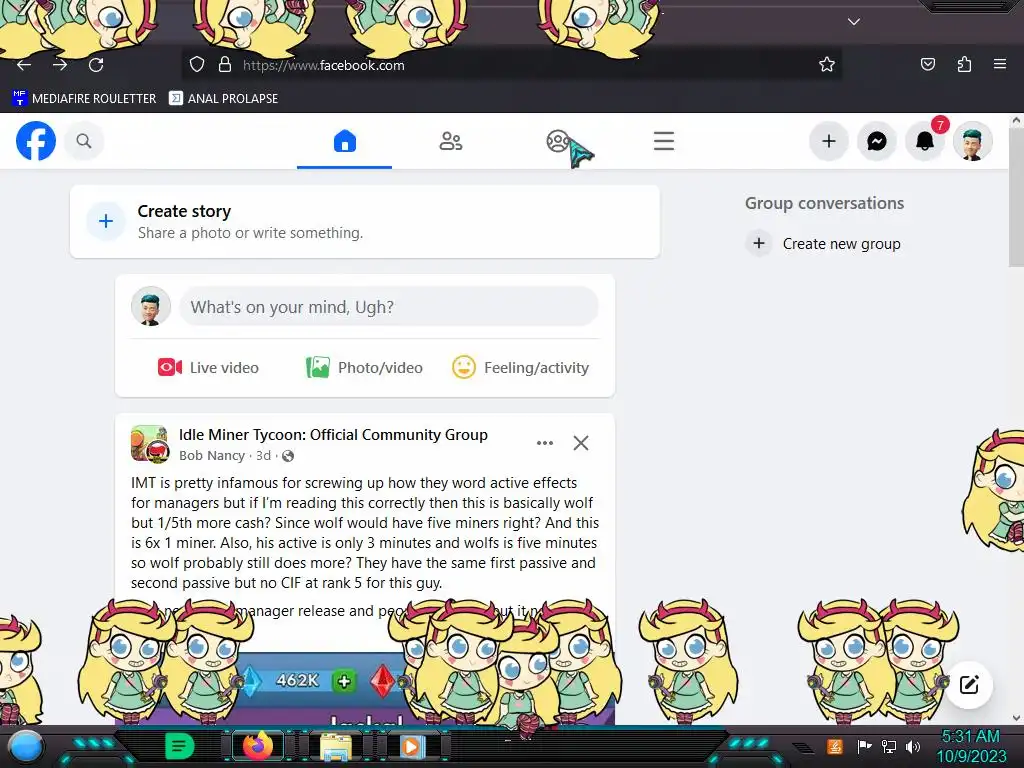Open the account profile picture menu
The image size is (1024, 768).
click(x=972, y=141)
